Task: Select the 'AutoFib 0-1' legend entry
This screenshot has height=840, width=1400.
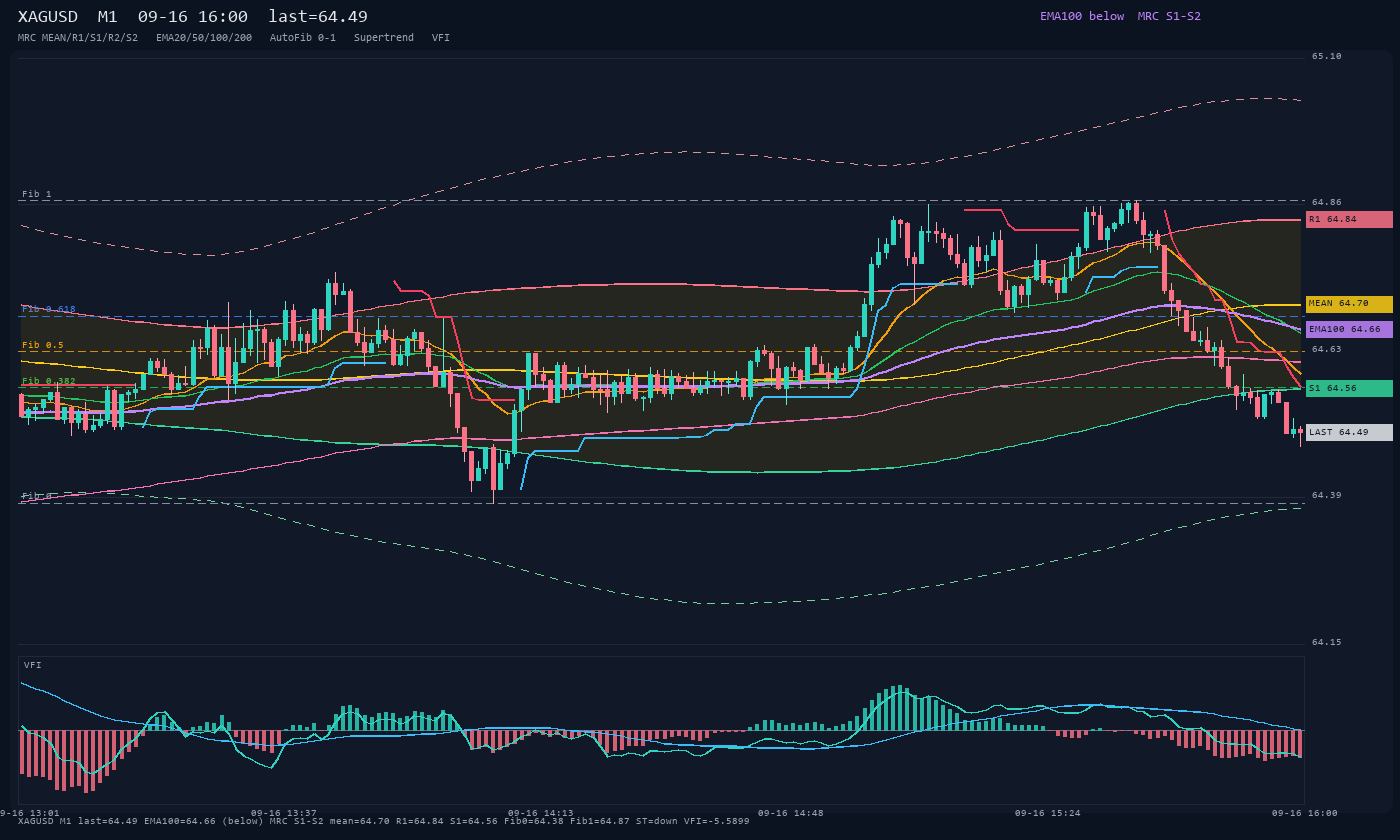Action: [303, 37]
